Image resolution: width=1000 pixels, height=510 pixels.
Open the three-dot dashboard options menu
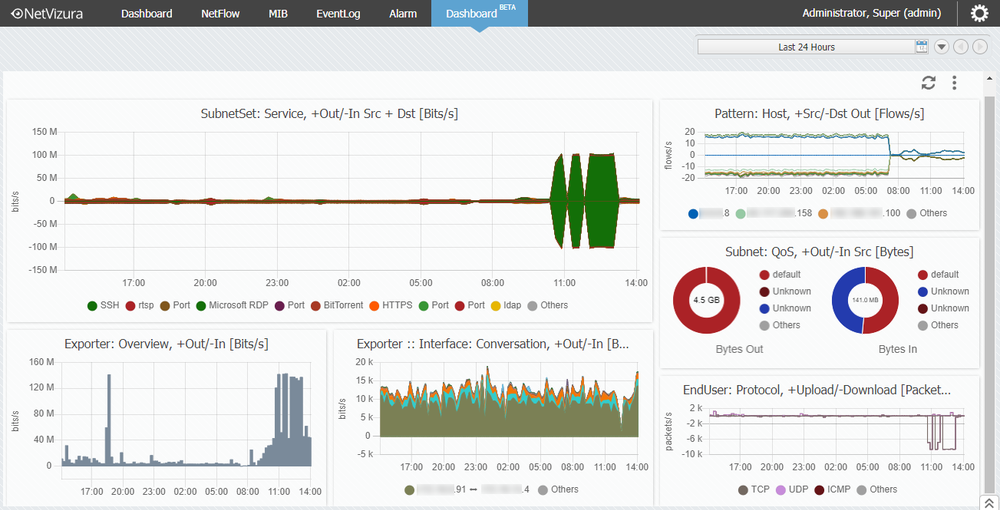tap(954, 82)
